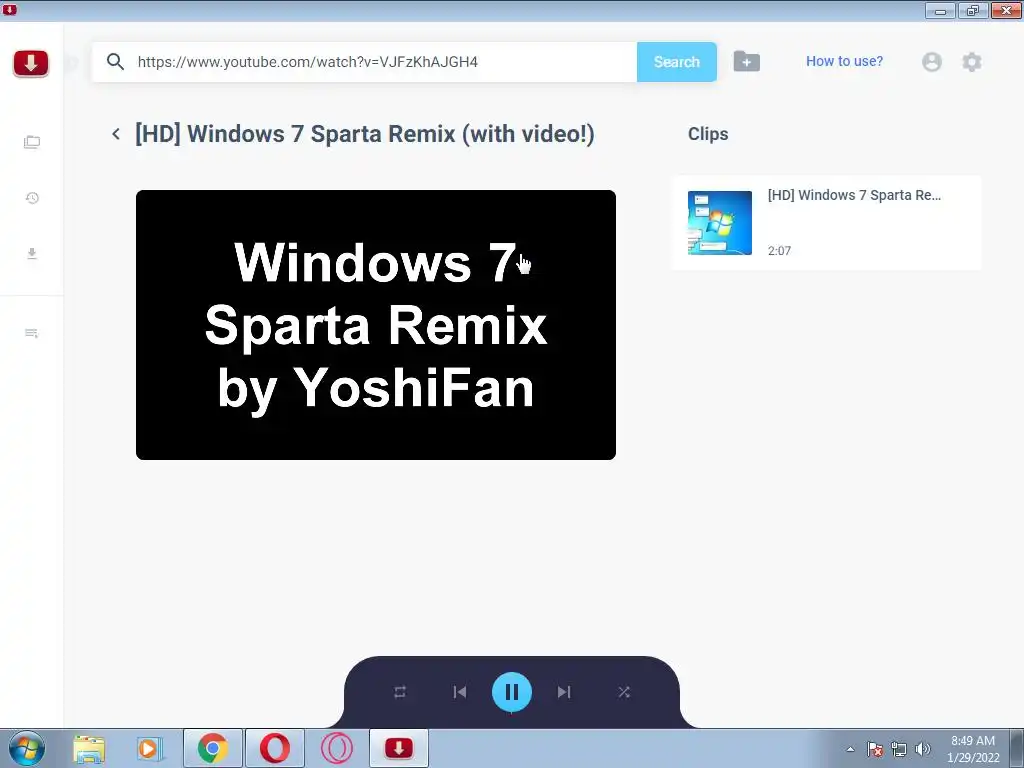
Task: Click the 2:07 clip duration
Action: 779,251
